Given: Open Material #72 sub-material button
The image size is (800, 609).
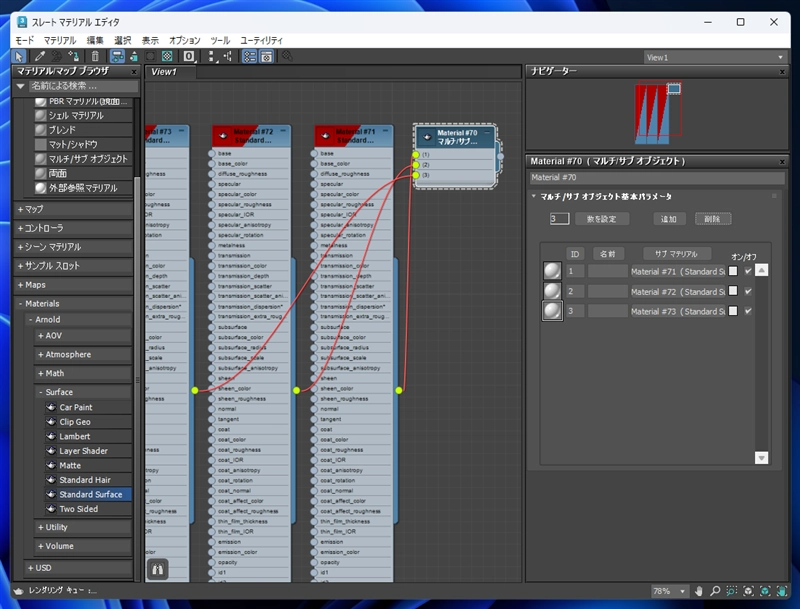Looking at the screenshot, I should pyautogui.click(x=678, y=292).
